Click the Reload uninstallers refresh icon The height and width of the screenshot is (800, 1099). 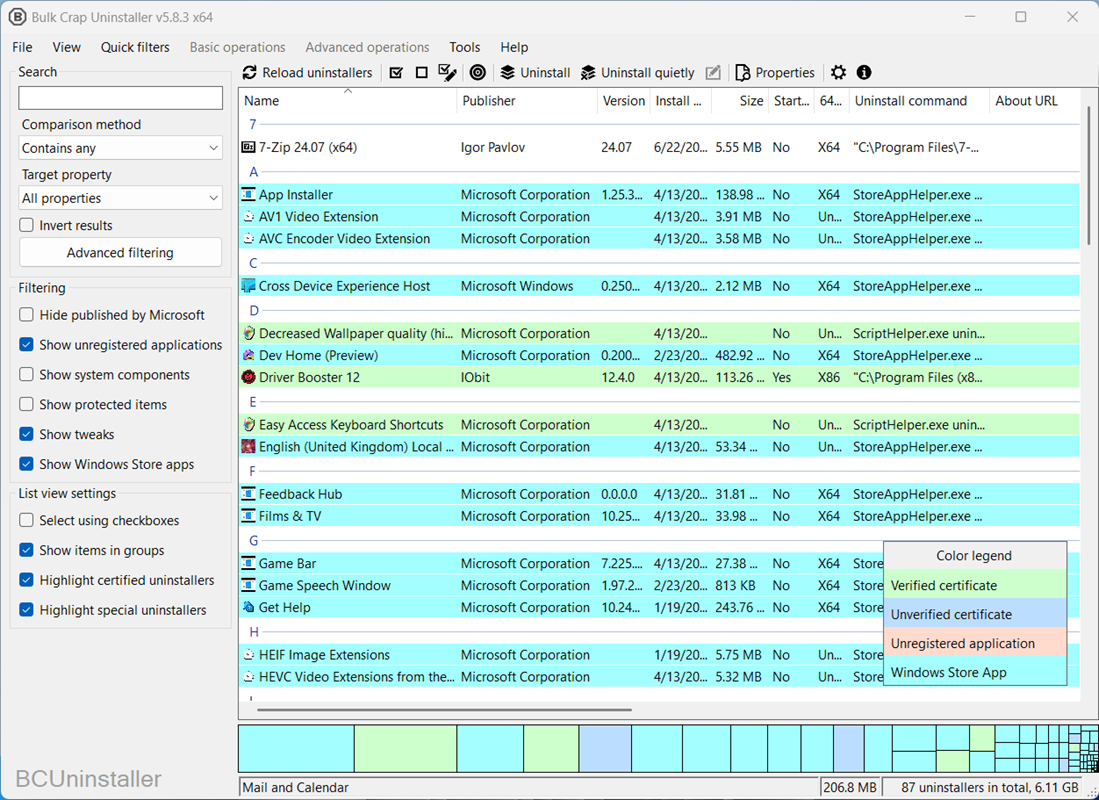[250, 73]
